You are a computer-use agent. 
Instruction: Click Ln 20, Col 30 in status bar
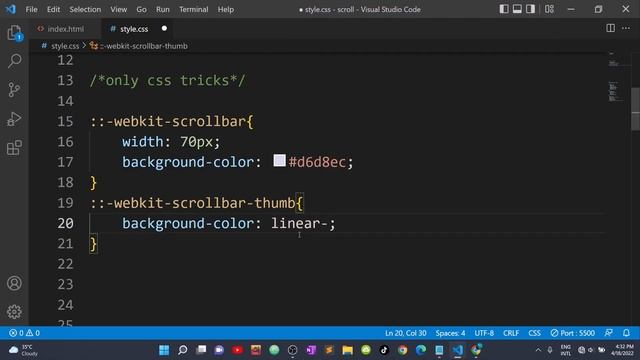click(406, 333)
